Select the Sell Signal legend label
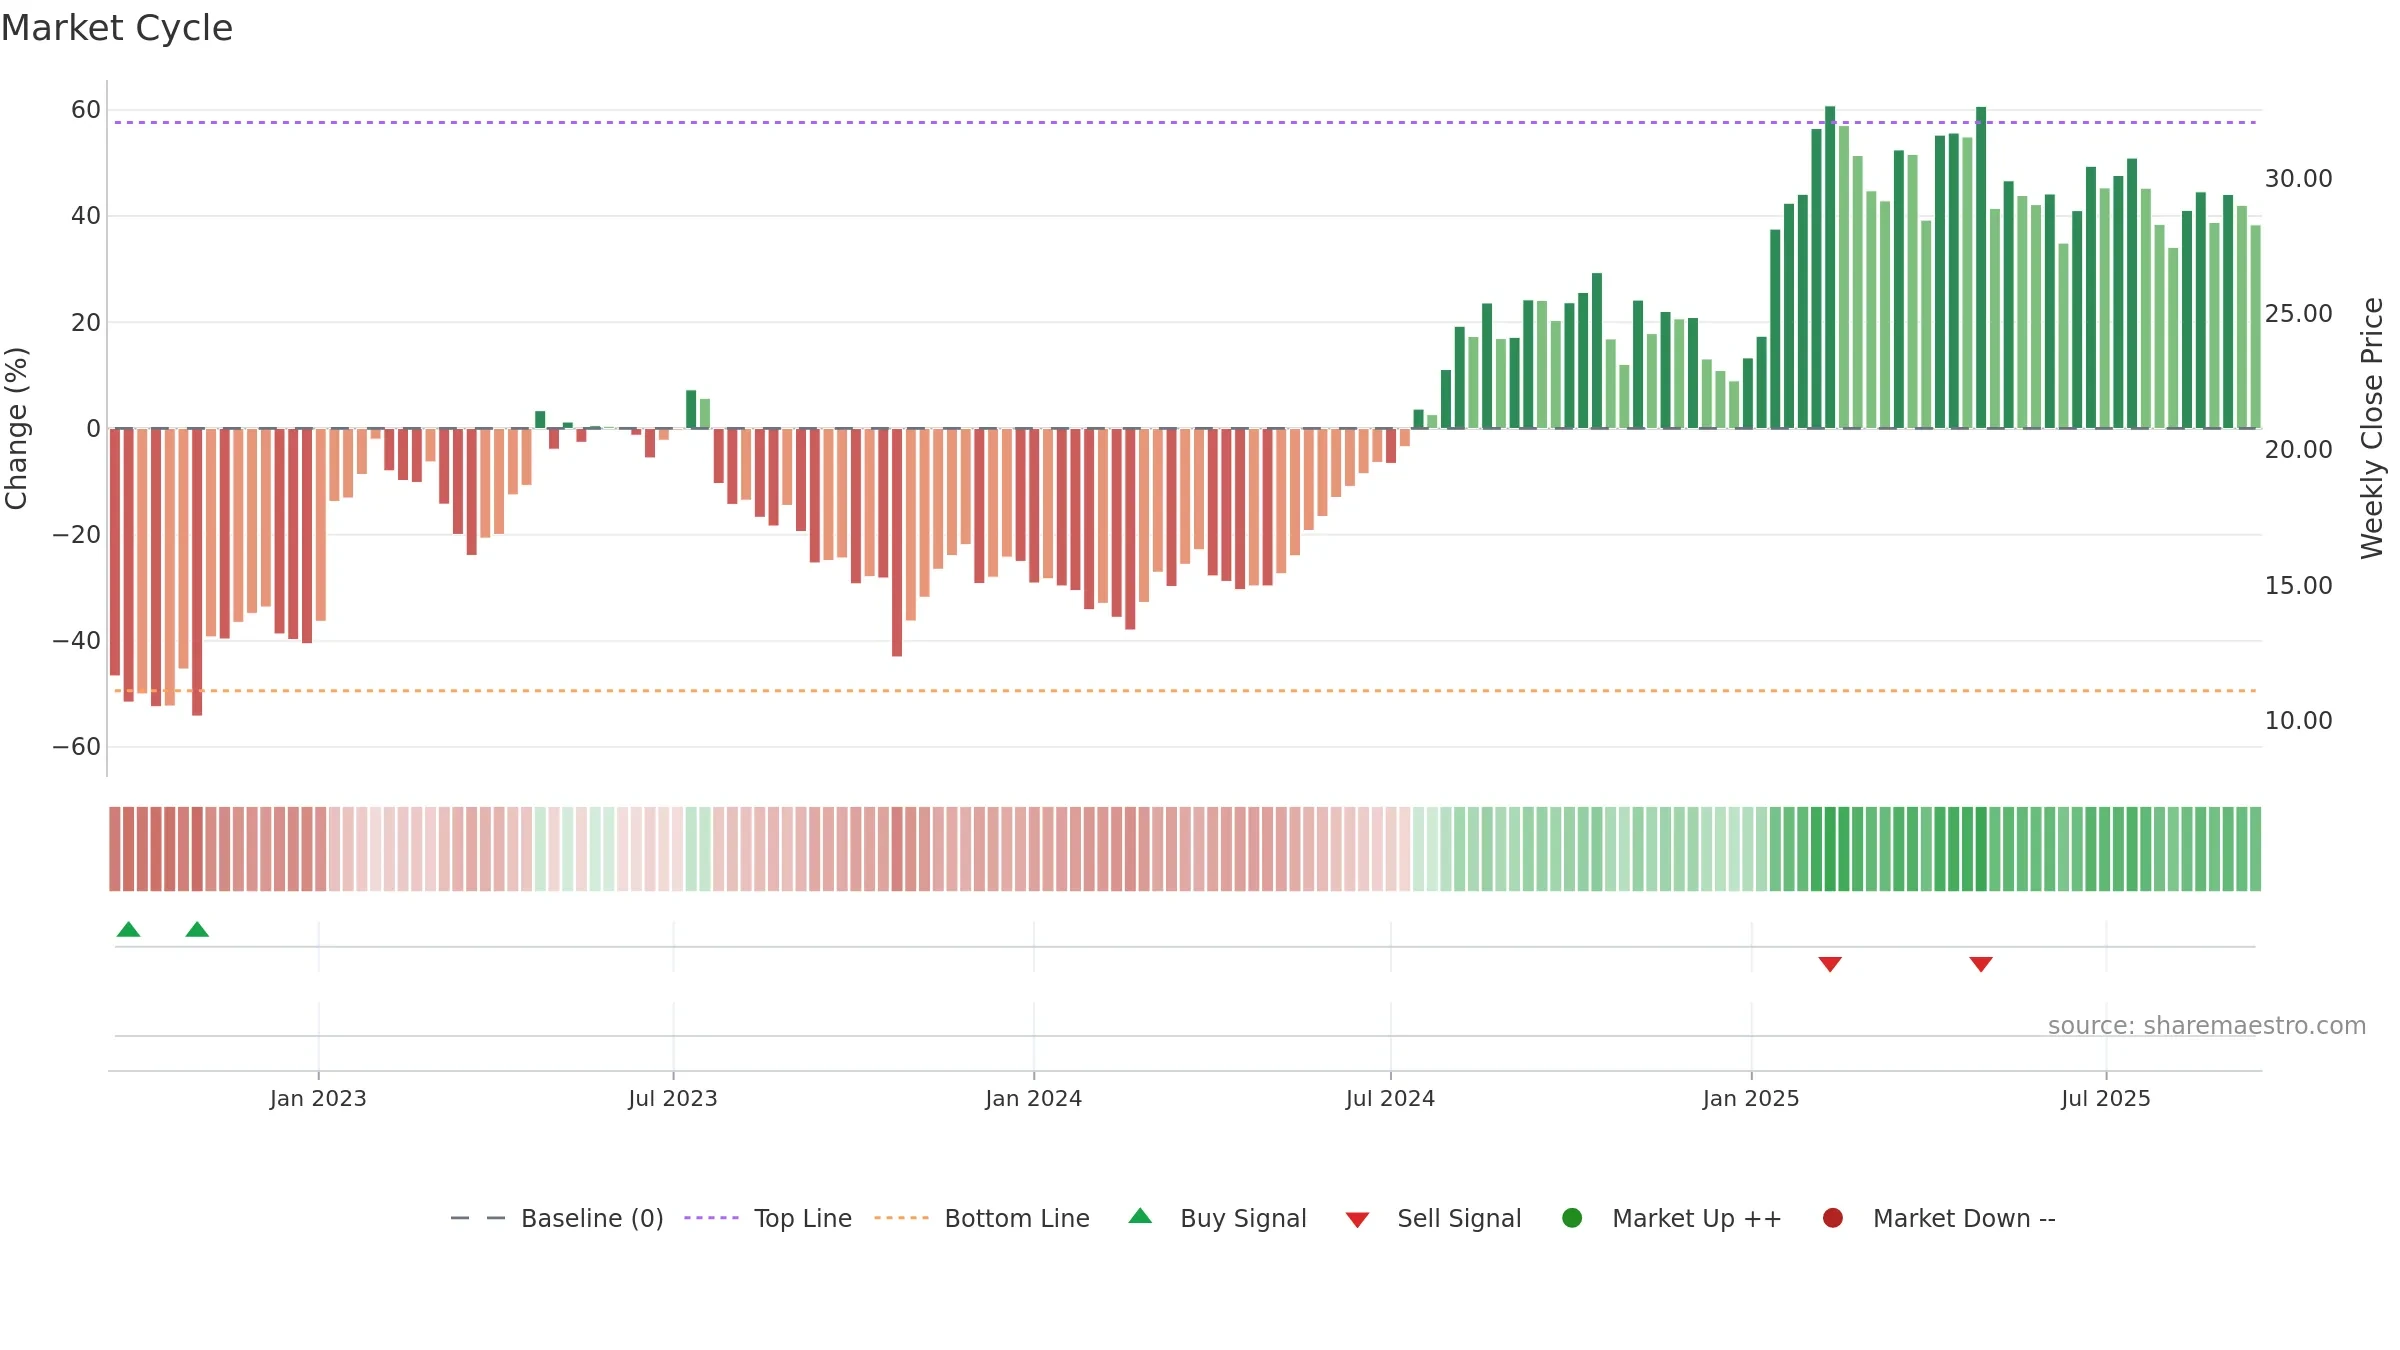This screenshot has height=1350, width=2400. pyautogui.click(x=1459, y=1218)
